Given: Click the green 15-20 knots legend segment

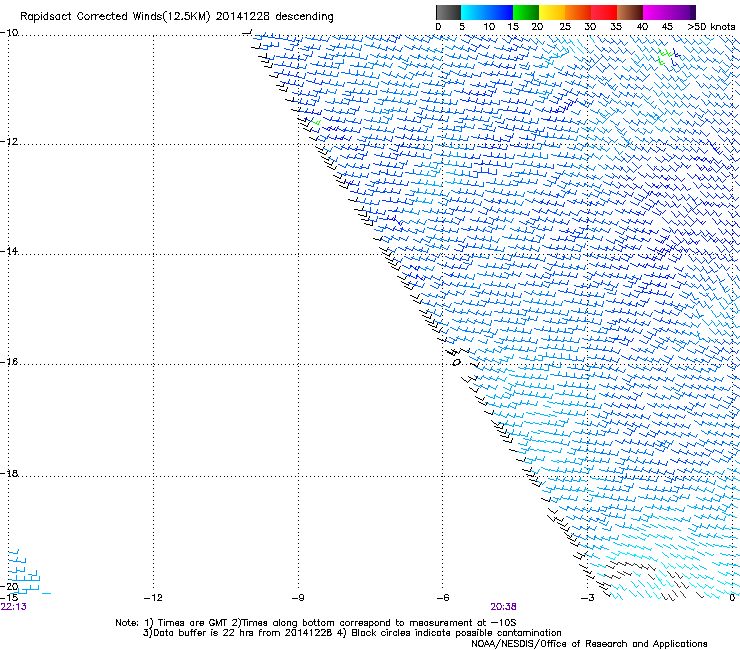Looking at the screenshot, I should point(526,12).
